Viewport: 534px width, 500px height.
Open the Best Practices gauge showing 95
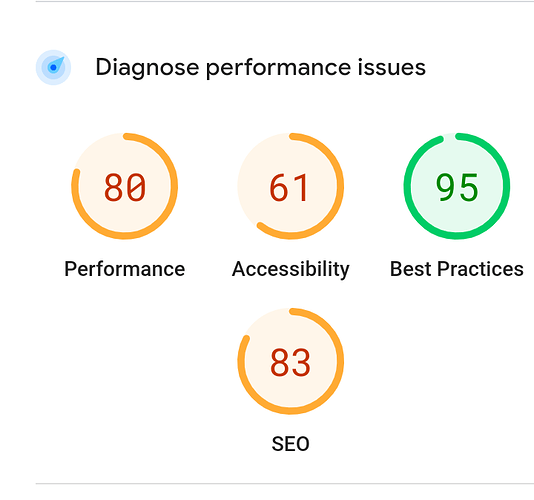[x=457, y=186]
